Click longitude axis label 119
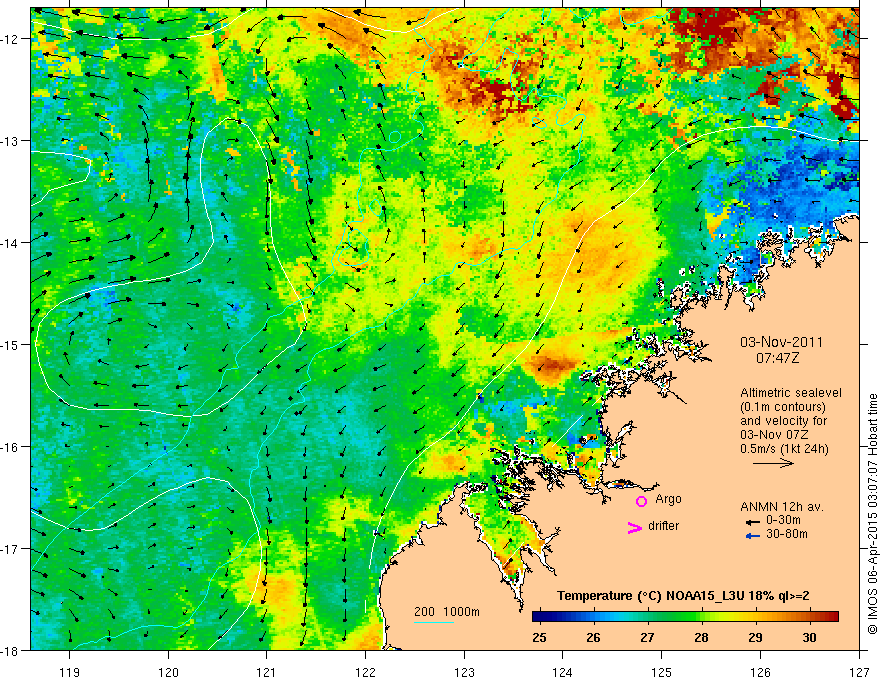 (x=70, y=672)
